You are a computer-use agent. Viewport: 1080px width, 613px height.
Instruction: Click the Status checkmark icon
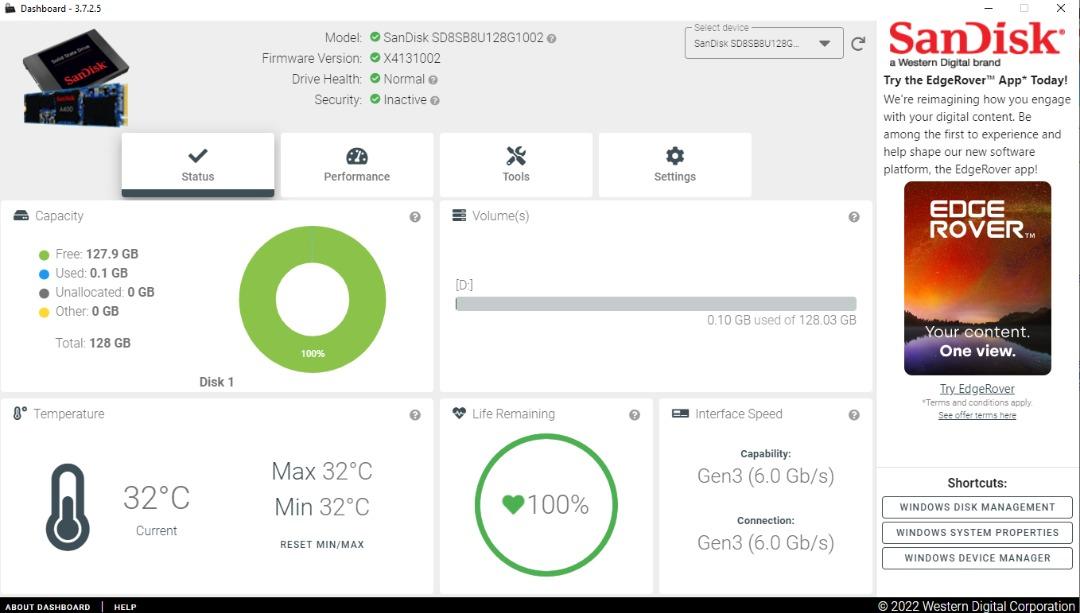click(198, 156)
